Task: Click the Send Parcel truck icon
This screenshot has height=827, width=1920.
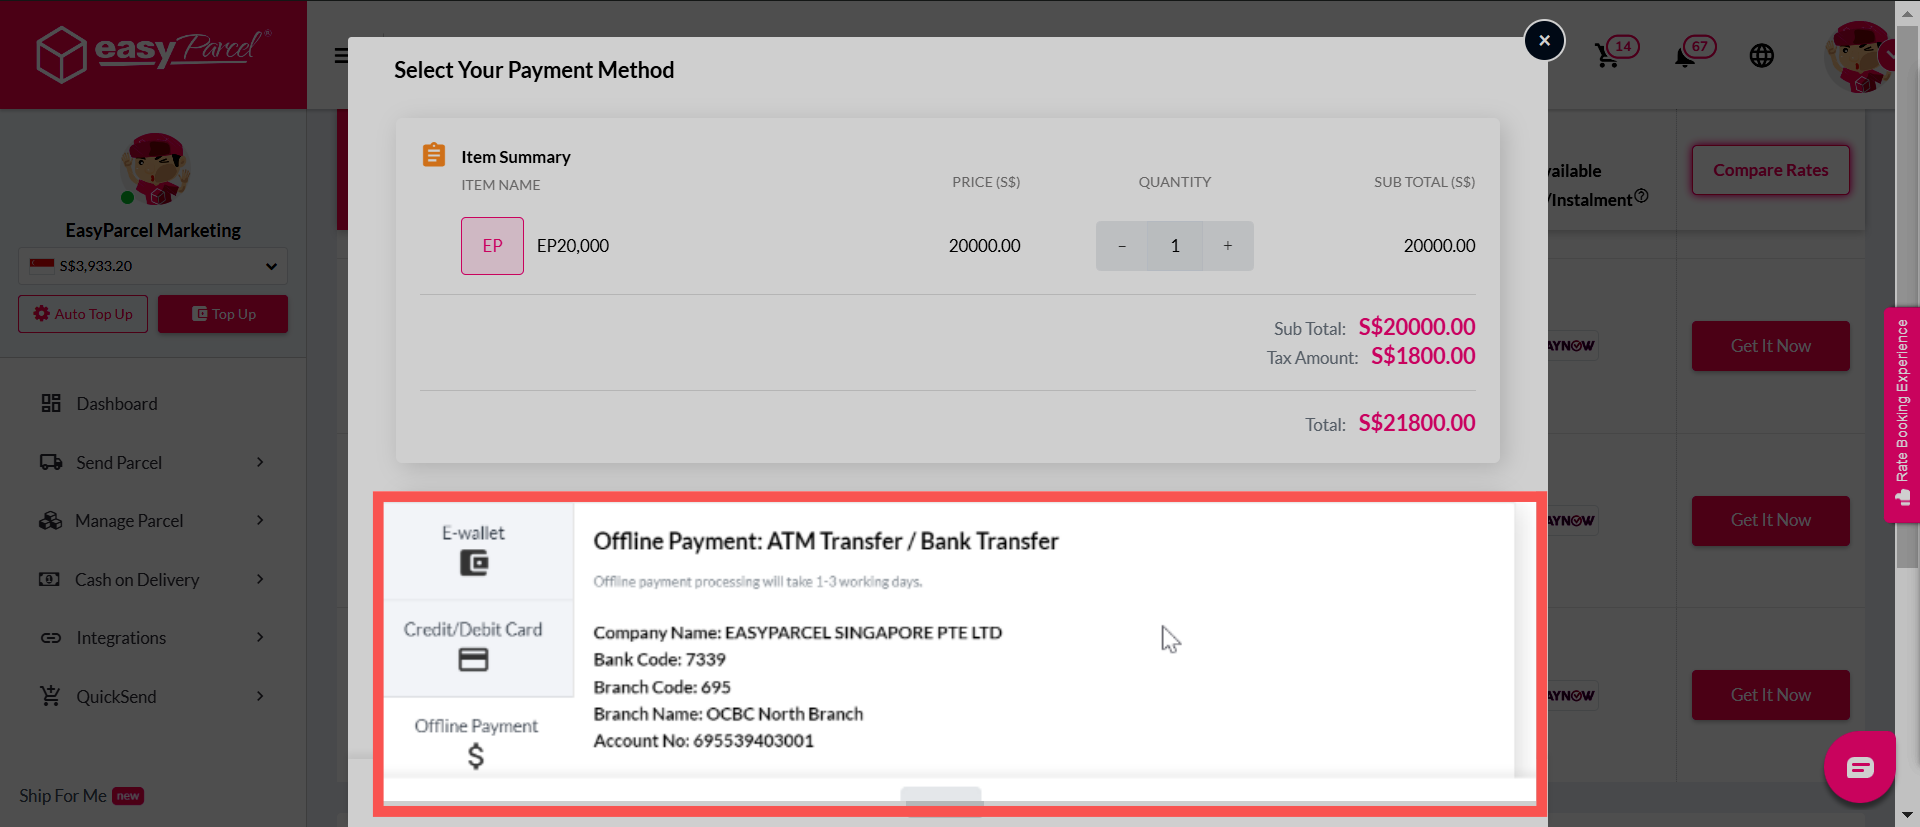Action: pos(51,462)
